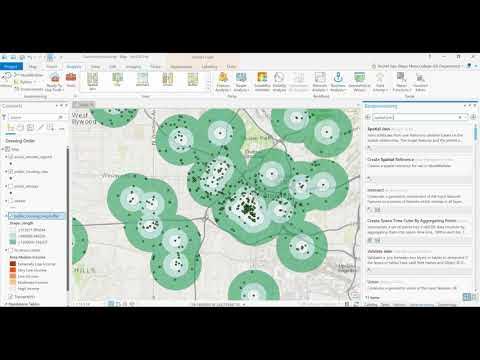The width and height of the screenshot is (480, 360).
Task: Select the Buffer tool in gallery
Action: pos(193,80)
